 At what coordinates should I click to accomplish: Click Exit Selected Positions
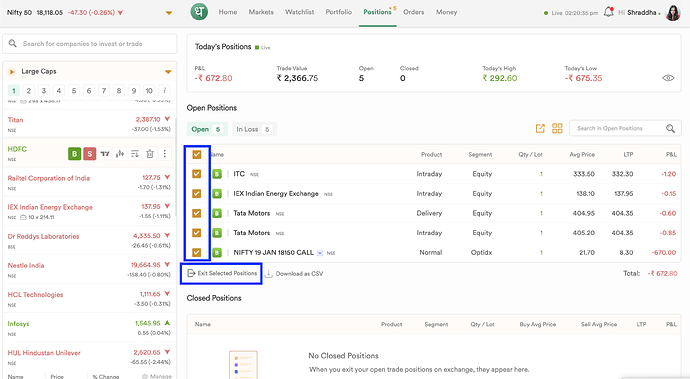pos(222,273)
